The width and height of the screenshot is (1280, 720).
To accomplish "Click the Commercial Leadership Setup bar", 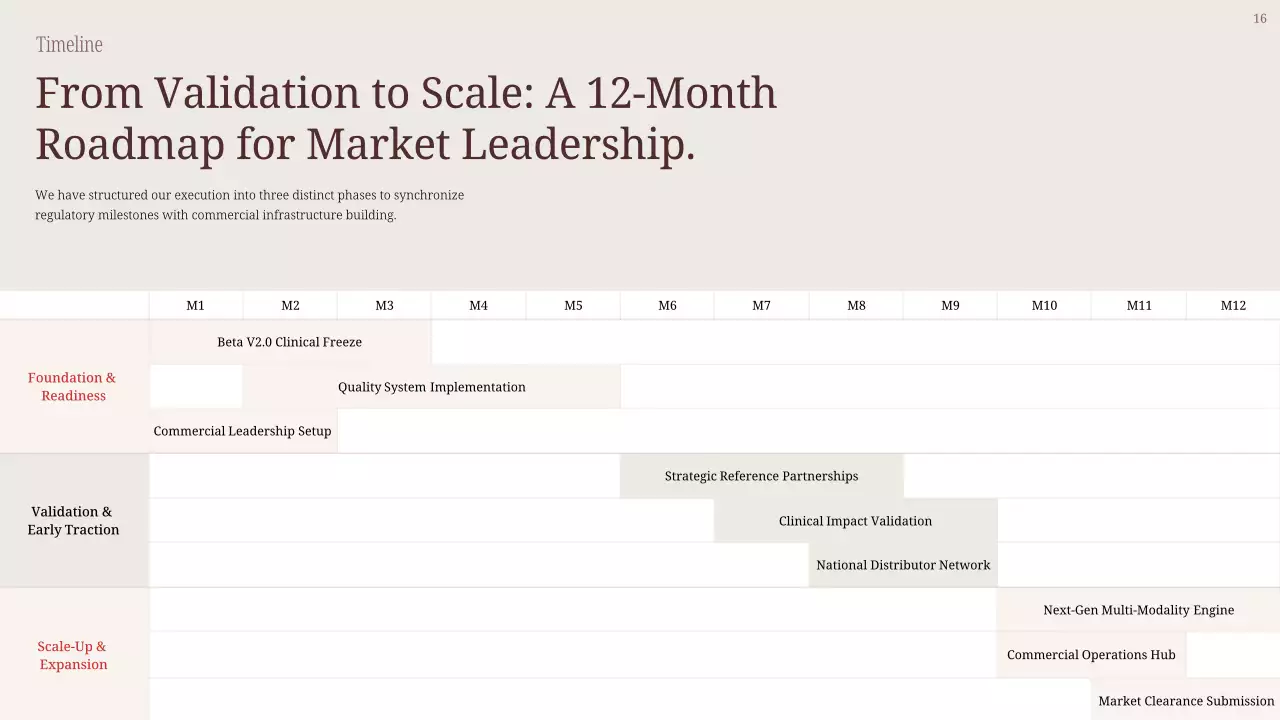I will click(x=243, y=431).
